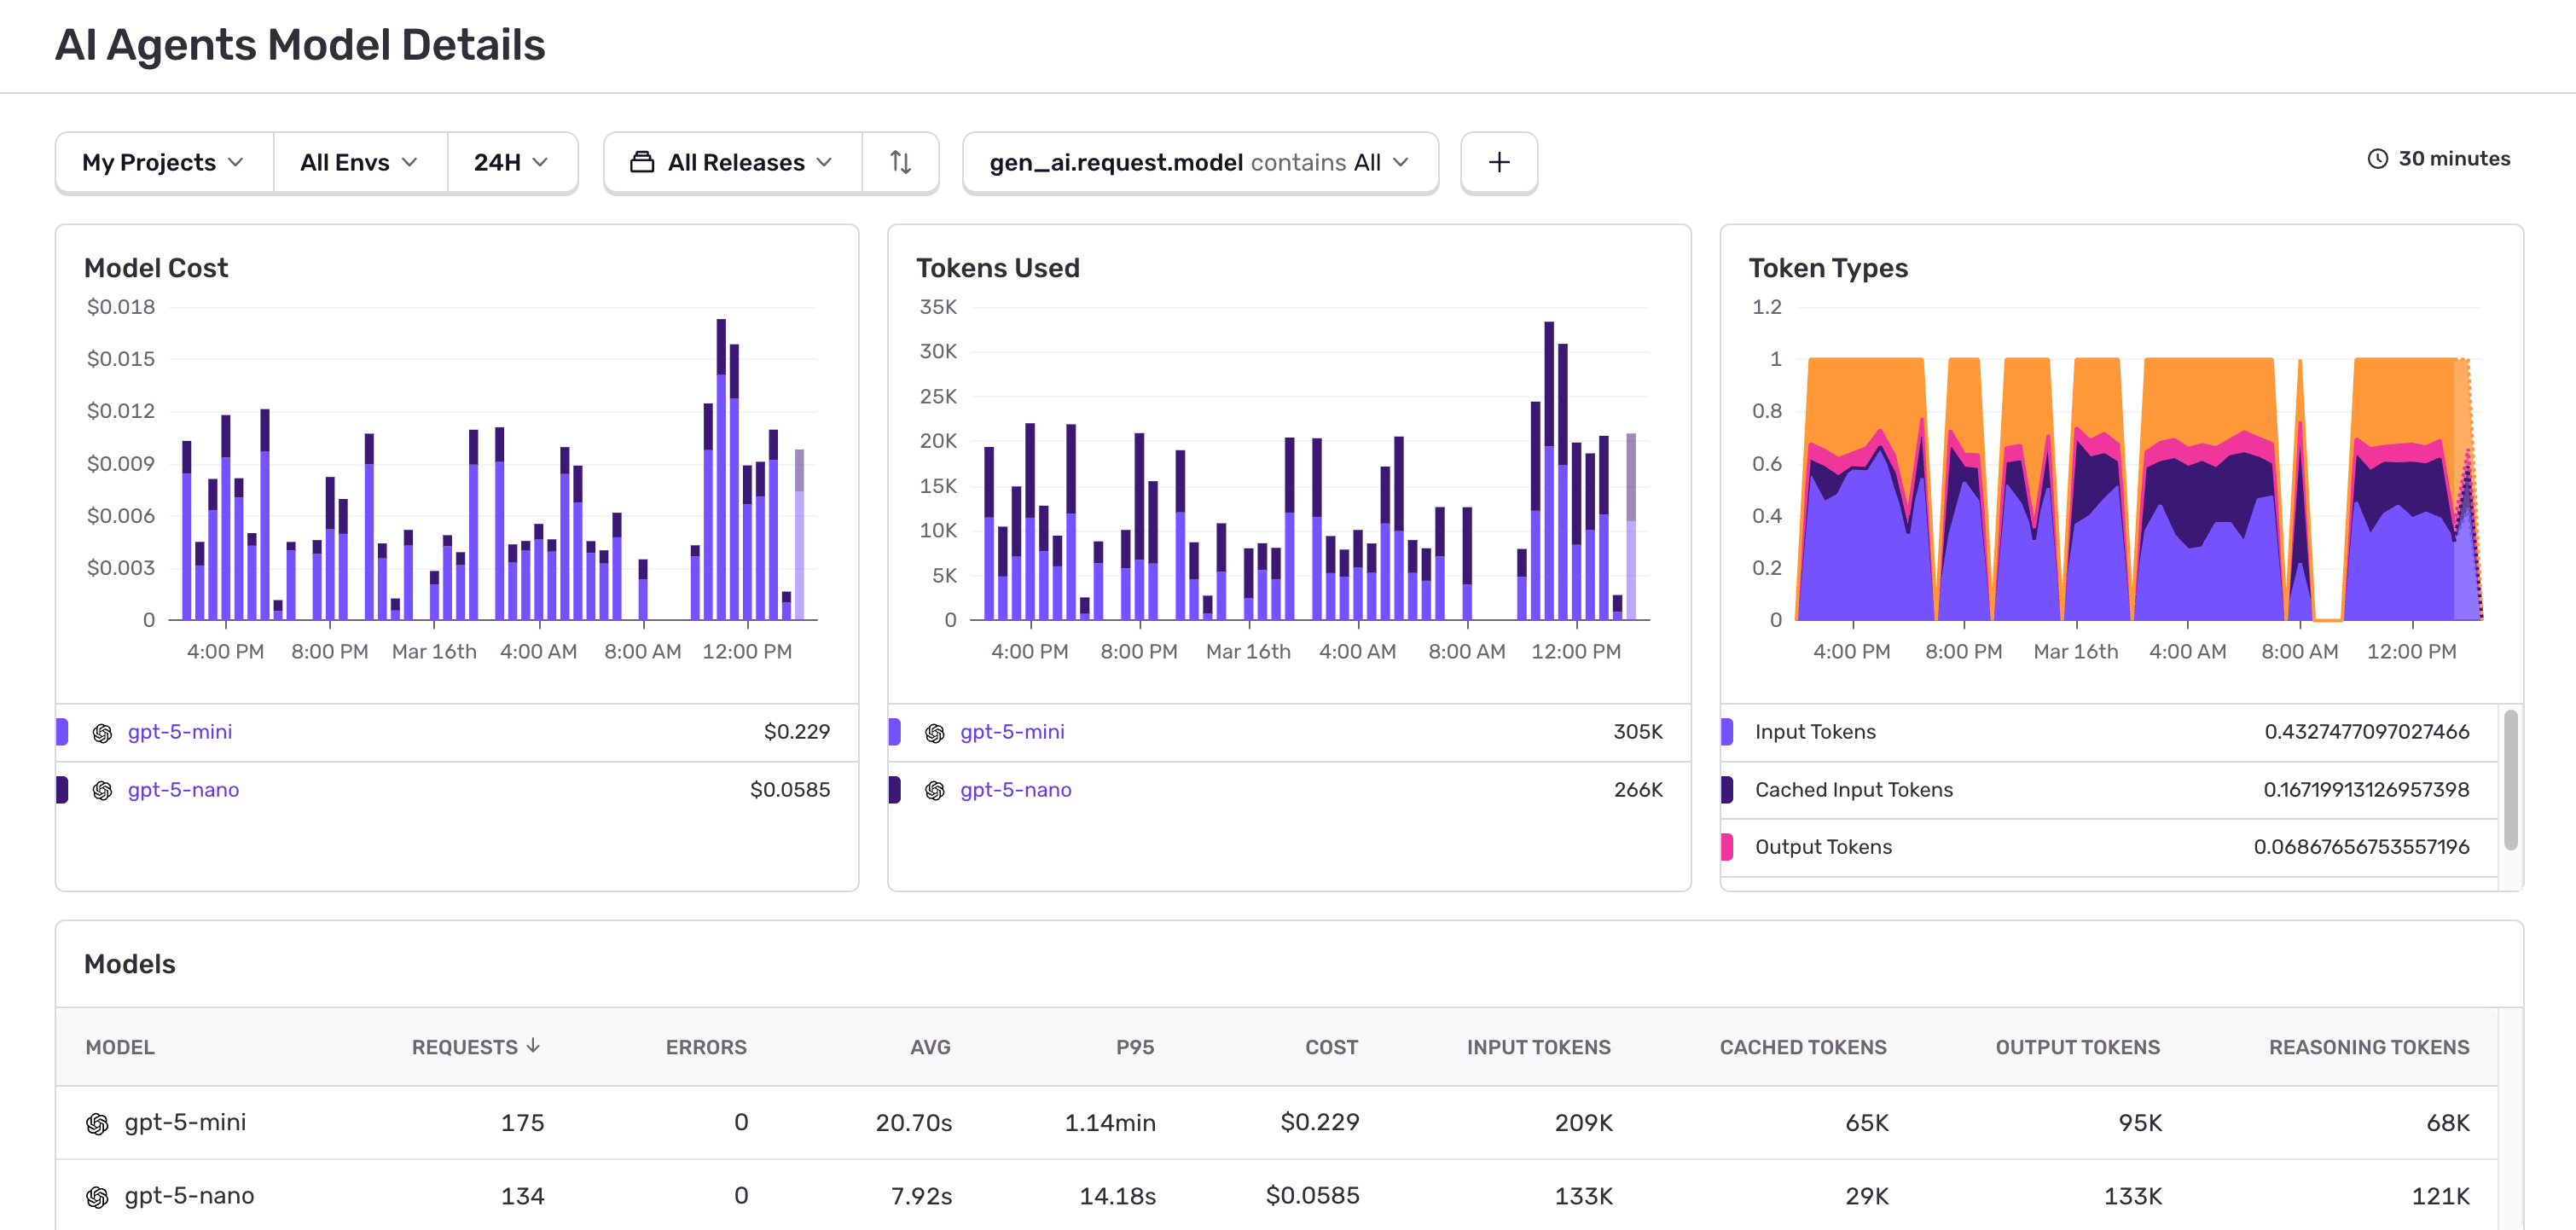Click the clock icon next to 30 minutes
The height and width of the screenshot is (1230, 2576).
pyautogui.click(x=2378, y=158)
